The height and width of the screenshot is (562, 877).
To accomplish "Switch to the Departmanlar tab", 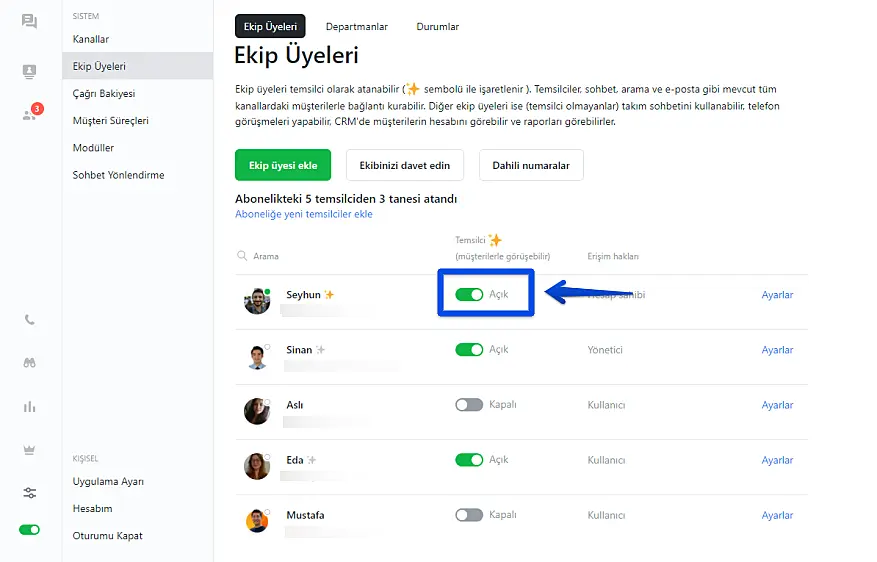I will pos(357,27).
